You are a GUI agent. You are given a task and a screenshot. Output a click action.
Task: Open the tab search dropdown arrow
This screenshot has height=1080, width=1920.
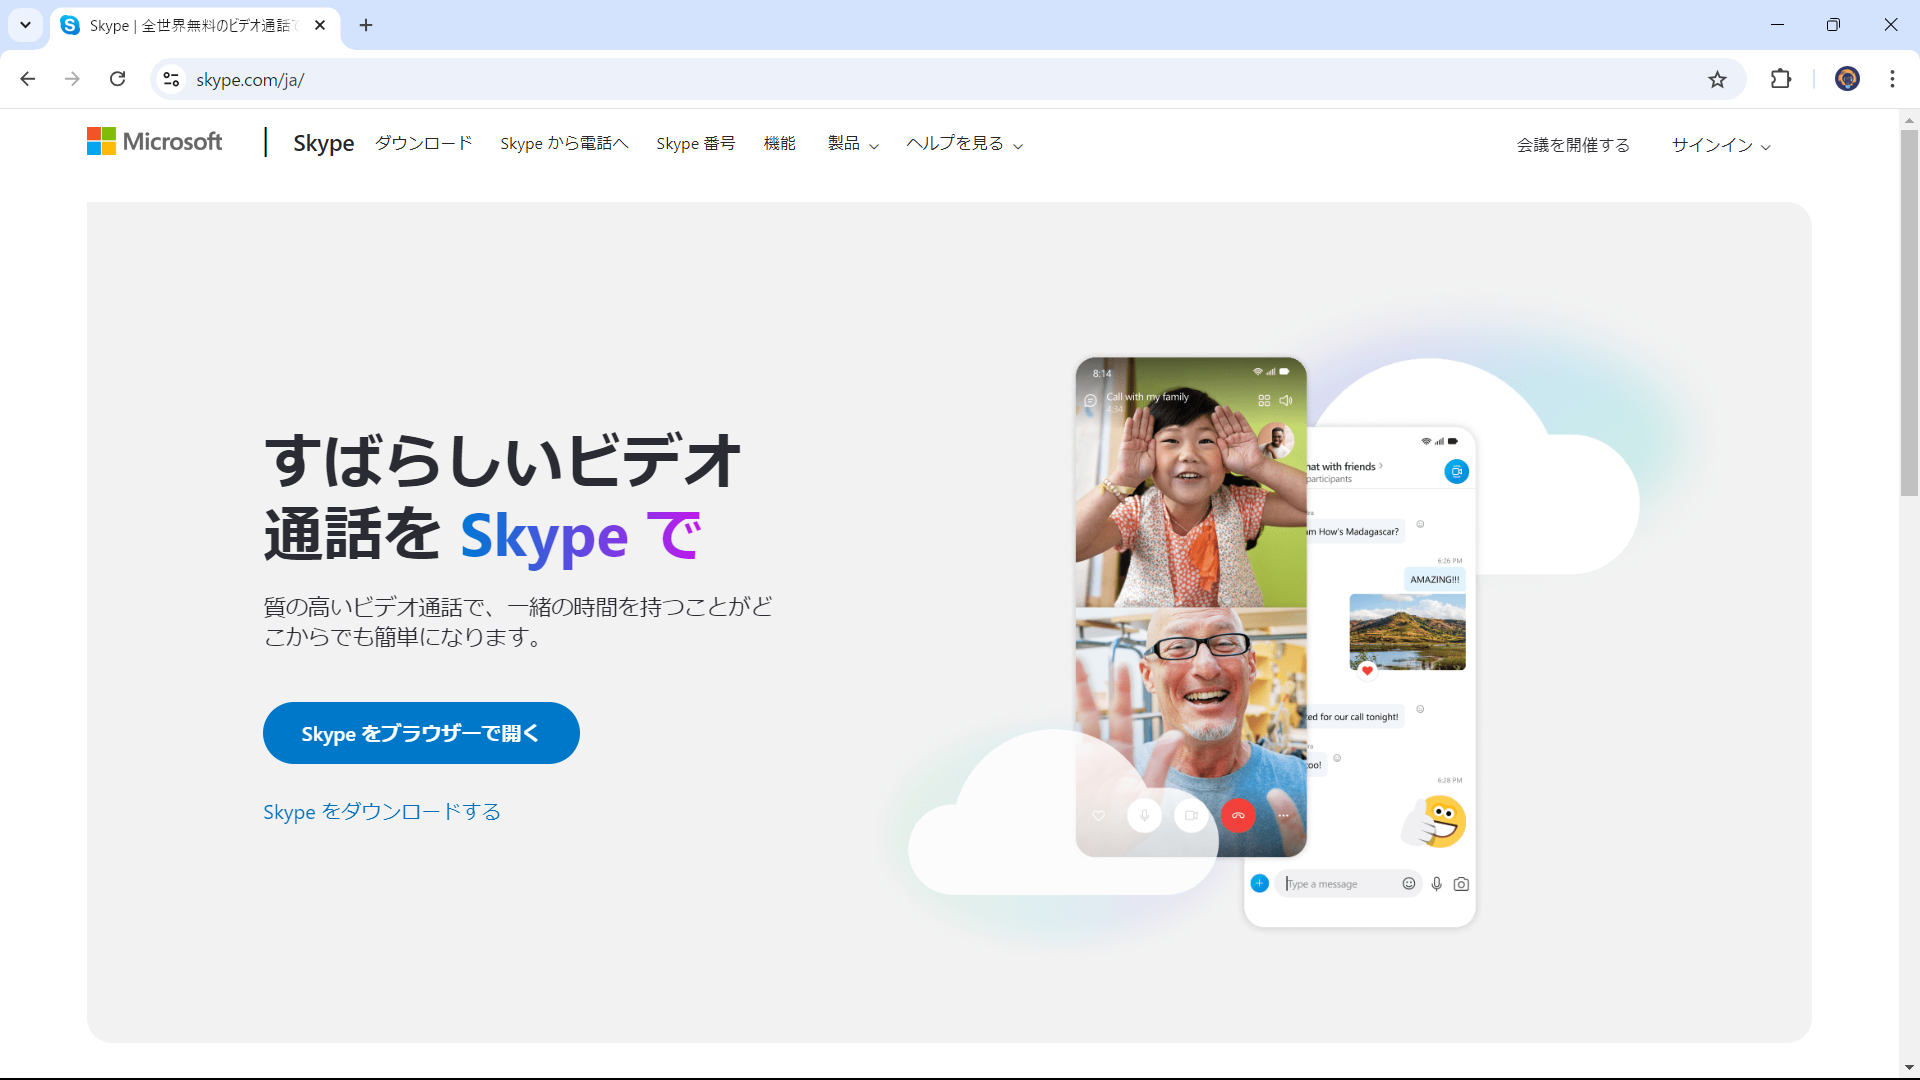click(25, 25)
